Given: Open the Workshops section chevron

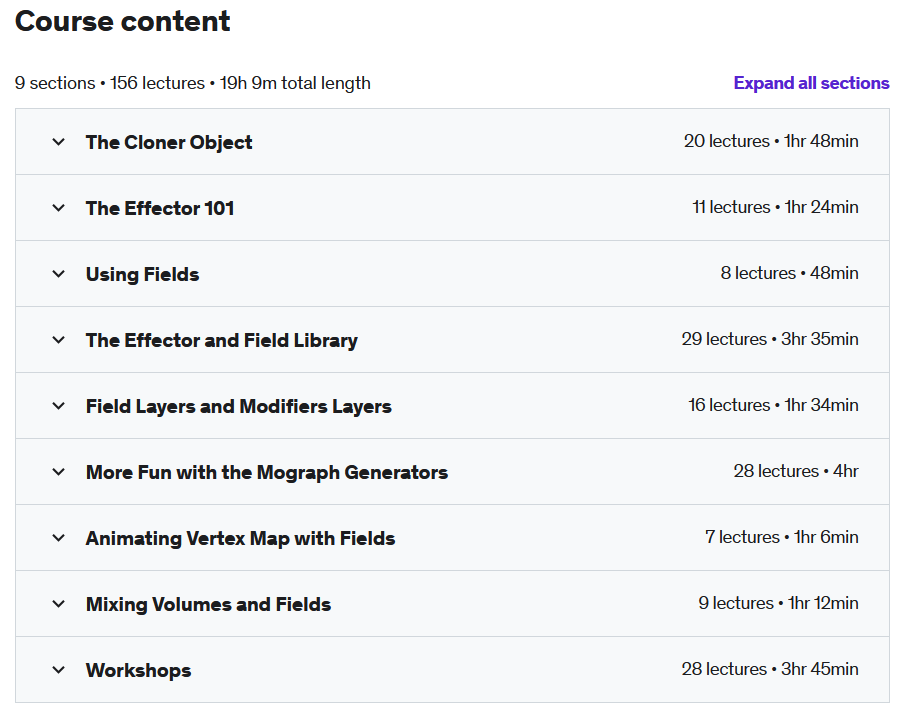Looking at the screenshot, I should 59,670.
